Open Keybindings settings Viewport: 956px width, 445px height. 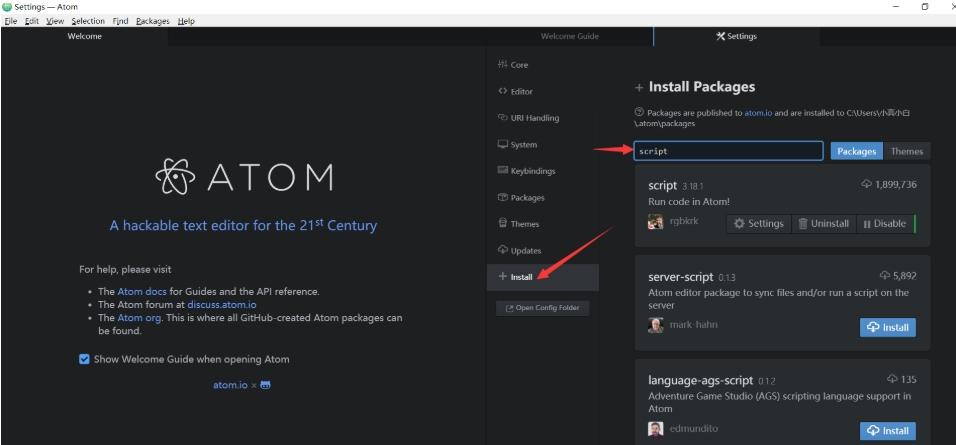[526, 171]
